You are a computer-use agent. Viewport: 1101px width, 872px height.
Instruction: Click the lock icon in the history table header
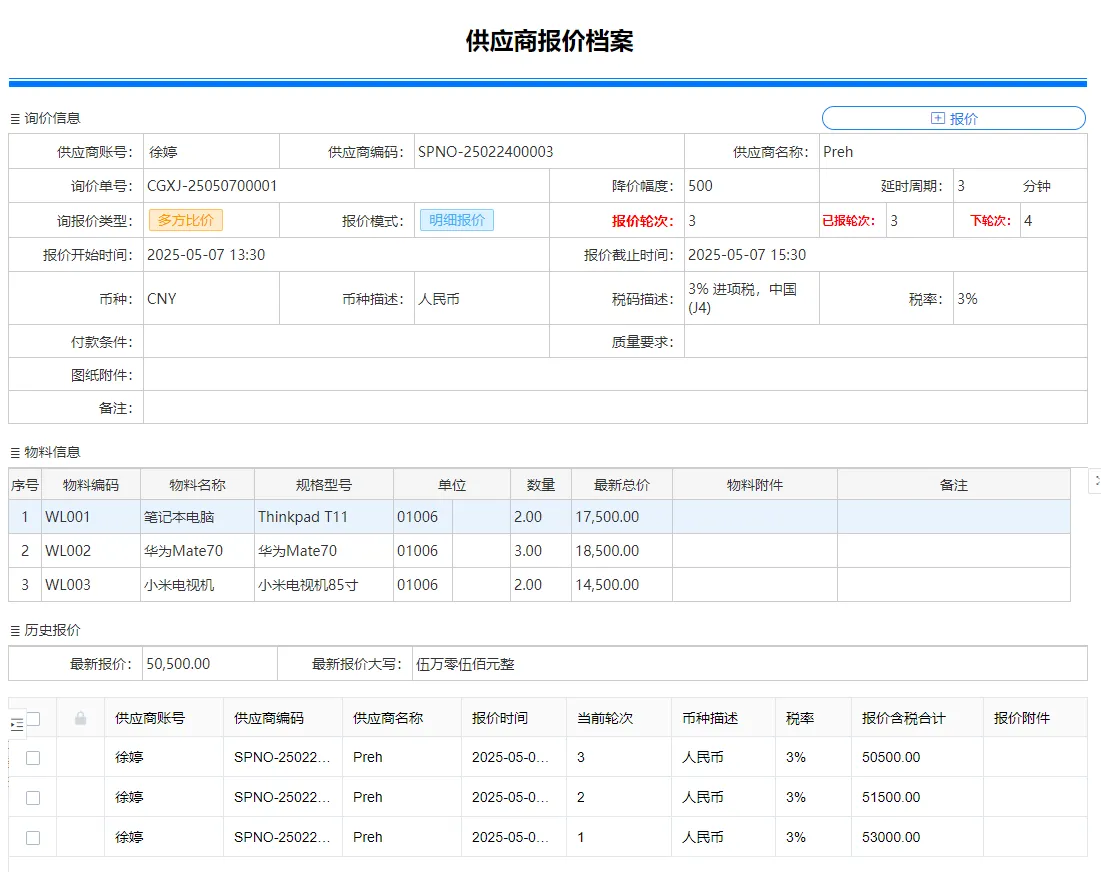click(x=81, y=718)
